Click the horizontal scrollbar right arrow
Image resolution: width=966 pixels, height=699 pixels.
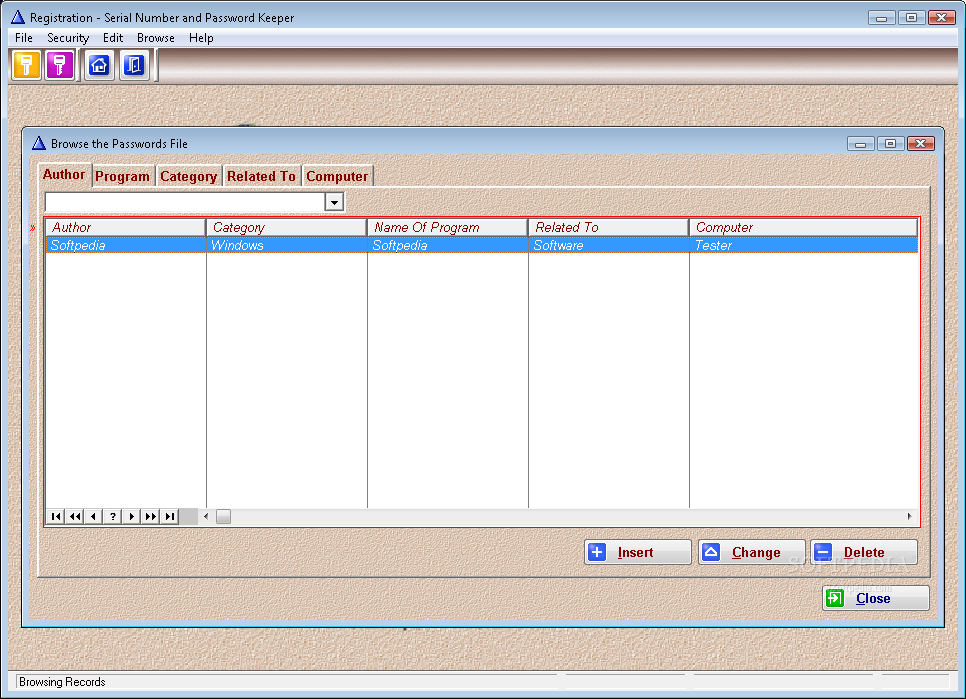pos(910,517)
